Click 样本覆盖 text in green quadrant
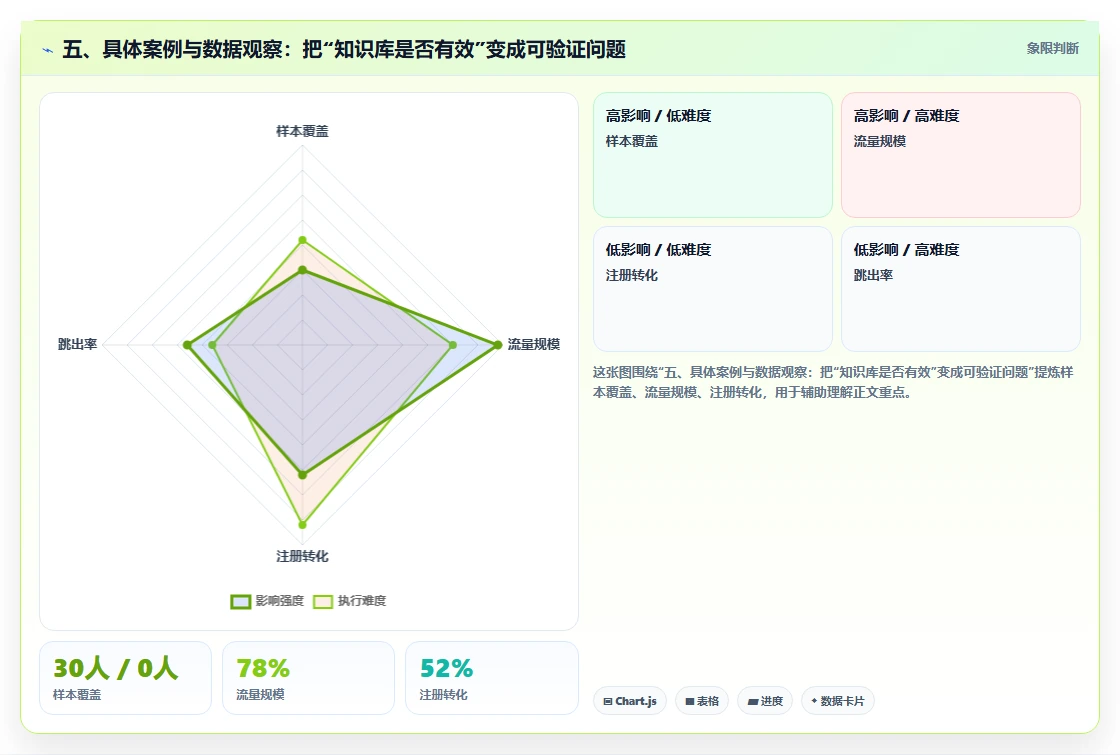 tap(631, 141)
